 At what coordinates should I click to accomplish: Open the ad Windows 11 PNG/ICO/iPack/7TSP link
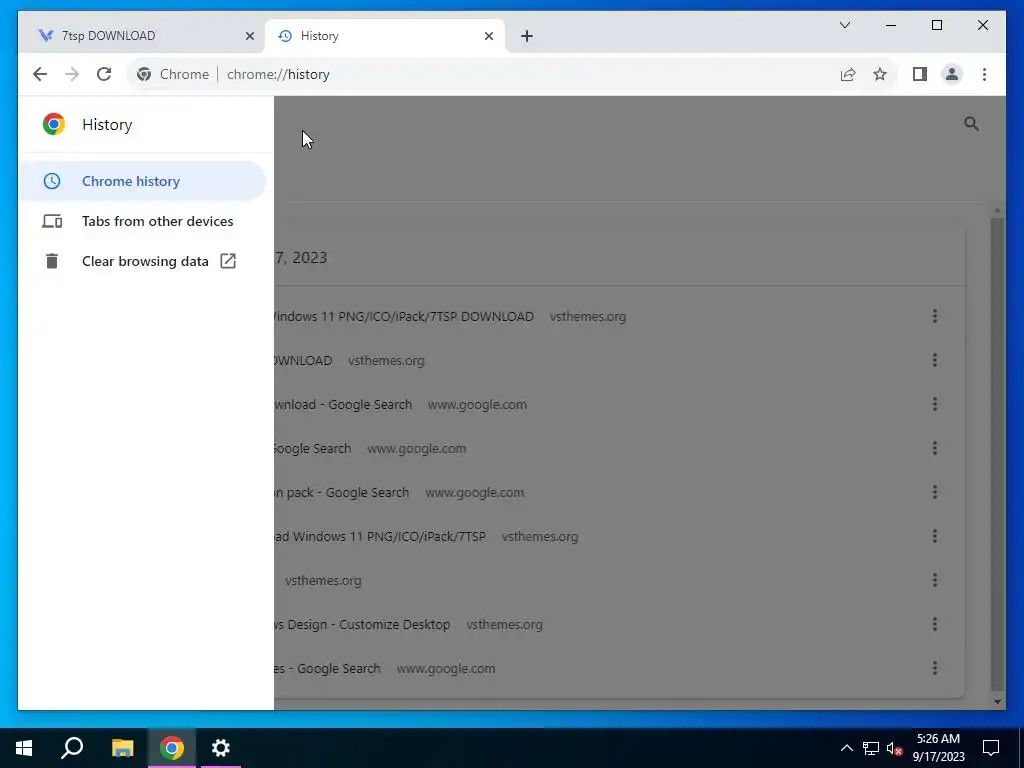coord(381,536)
